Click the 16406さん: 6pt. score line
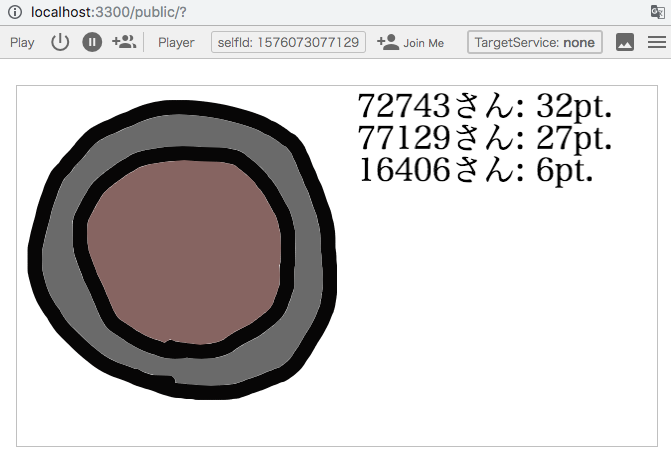 476,170
